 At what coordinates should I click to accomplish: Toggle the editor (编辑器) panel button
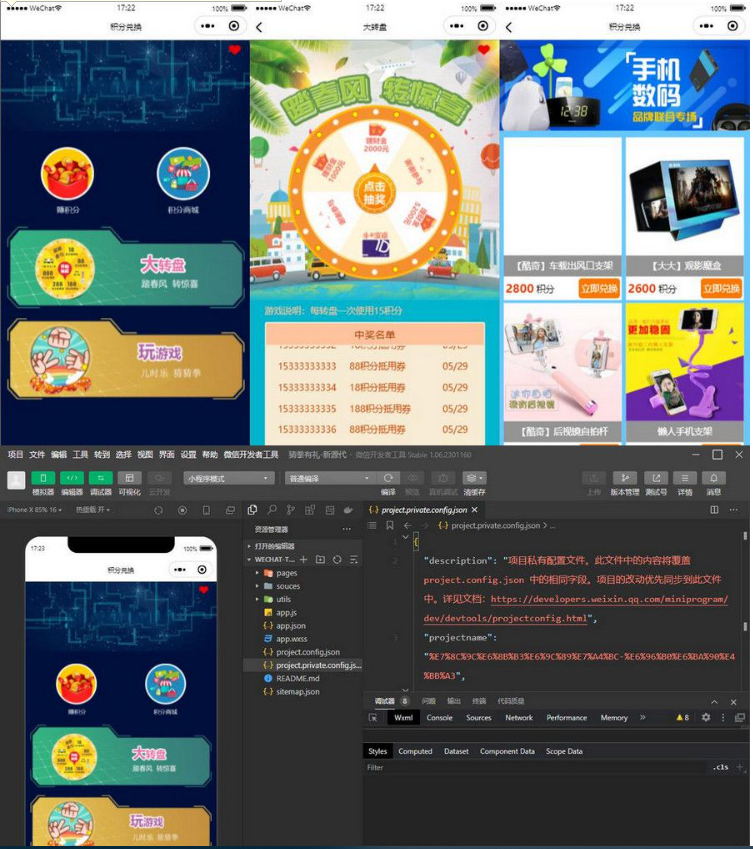click(72, 478)
